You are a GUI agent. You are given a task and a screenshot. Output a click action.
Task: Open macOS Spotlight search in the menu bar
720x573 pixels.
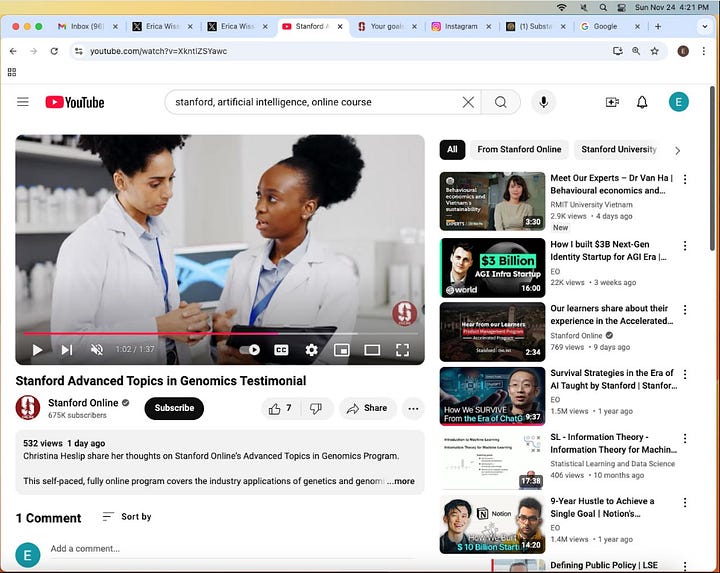[603, 7]
